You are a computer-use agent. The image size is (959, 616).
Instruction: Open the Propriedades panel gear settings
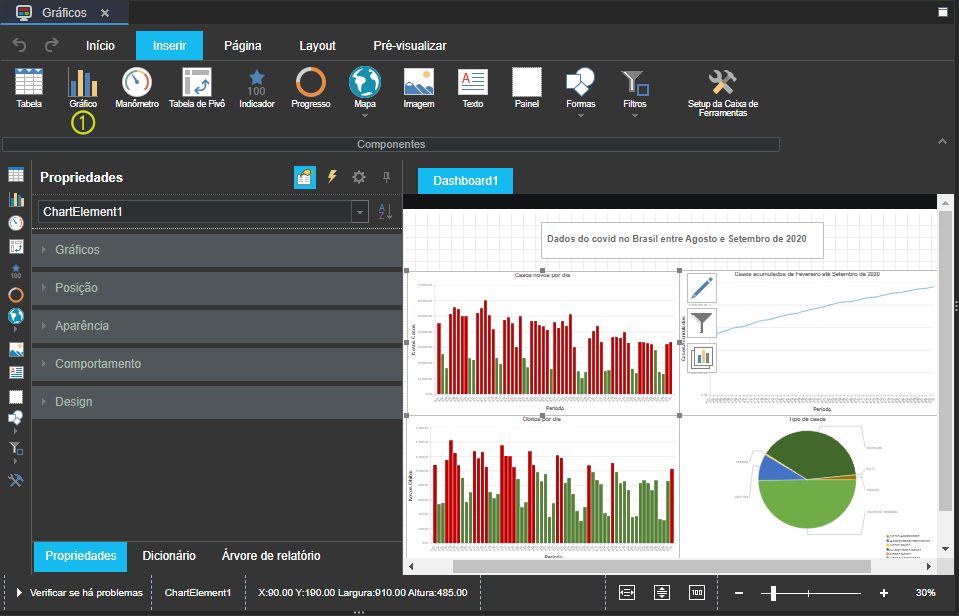[x=359, y=177]
